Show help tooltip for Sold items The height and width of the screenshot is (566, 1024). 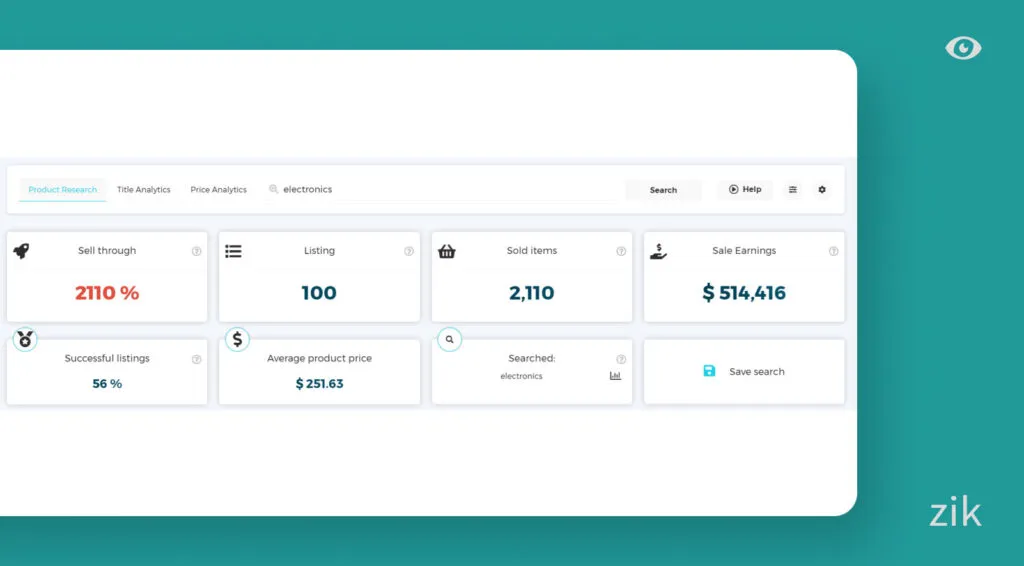click(621, 251)
